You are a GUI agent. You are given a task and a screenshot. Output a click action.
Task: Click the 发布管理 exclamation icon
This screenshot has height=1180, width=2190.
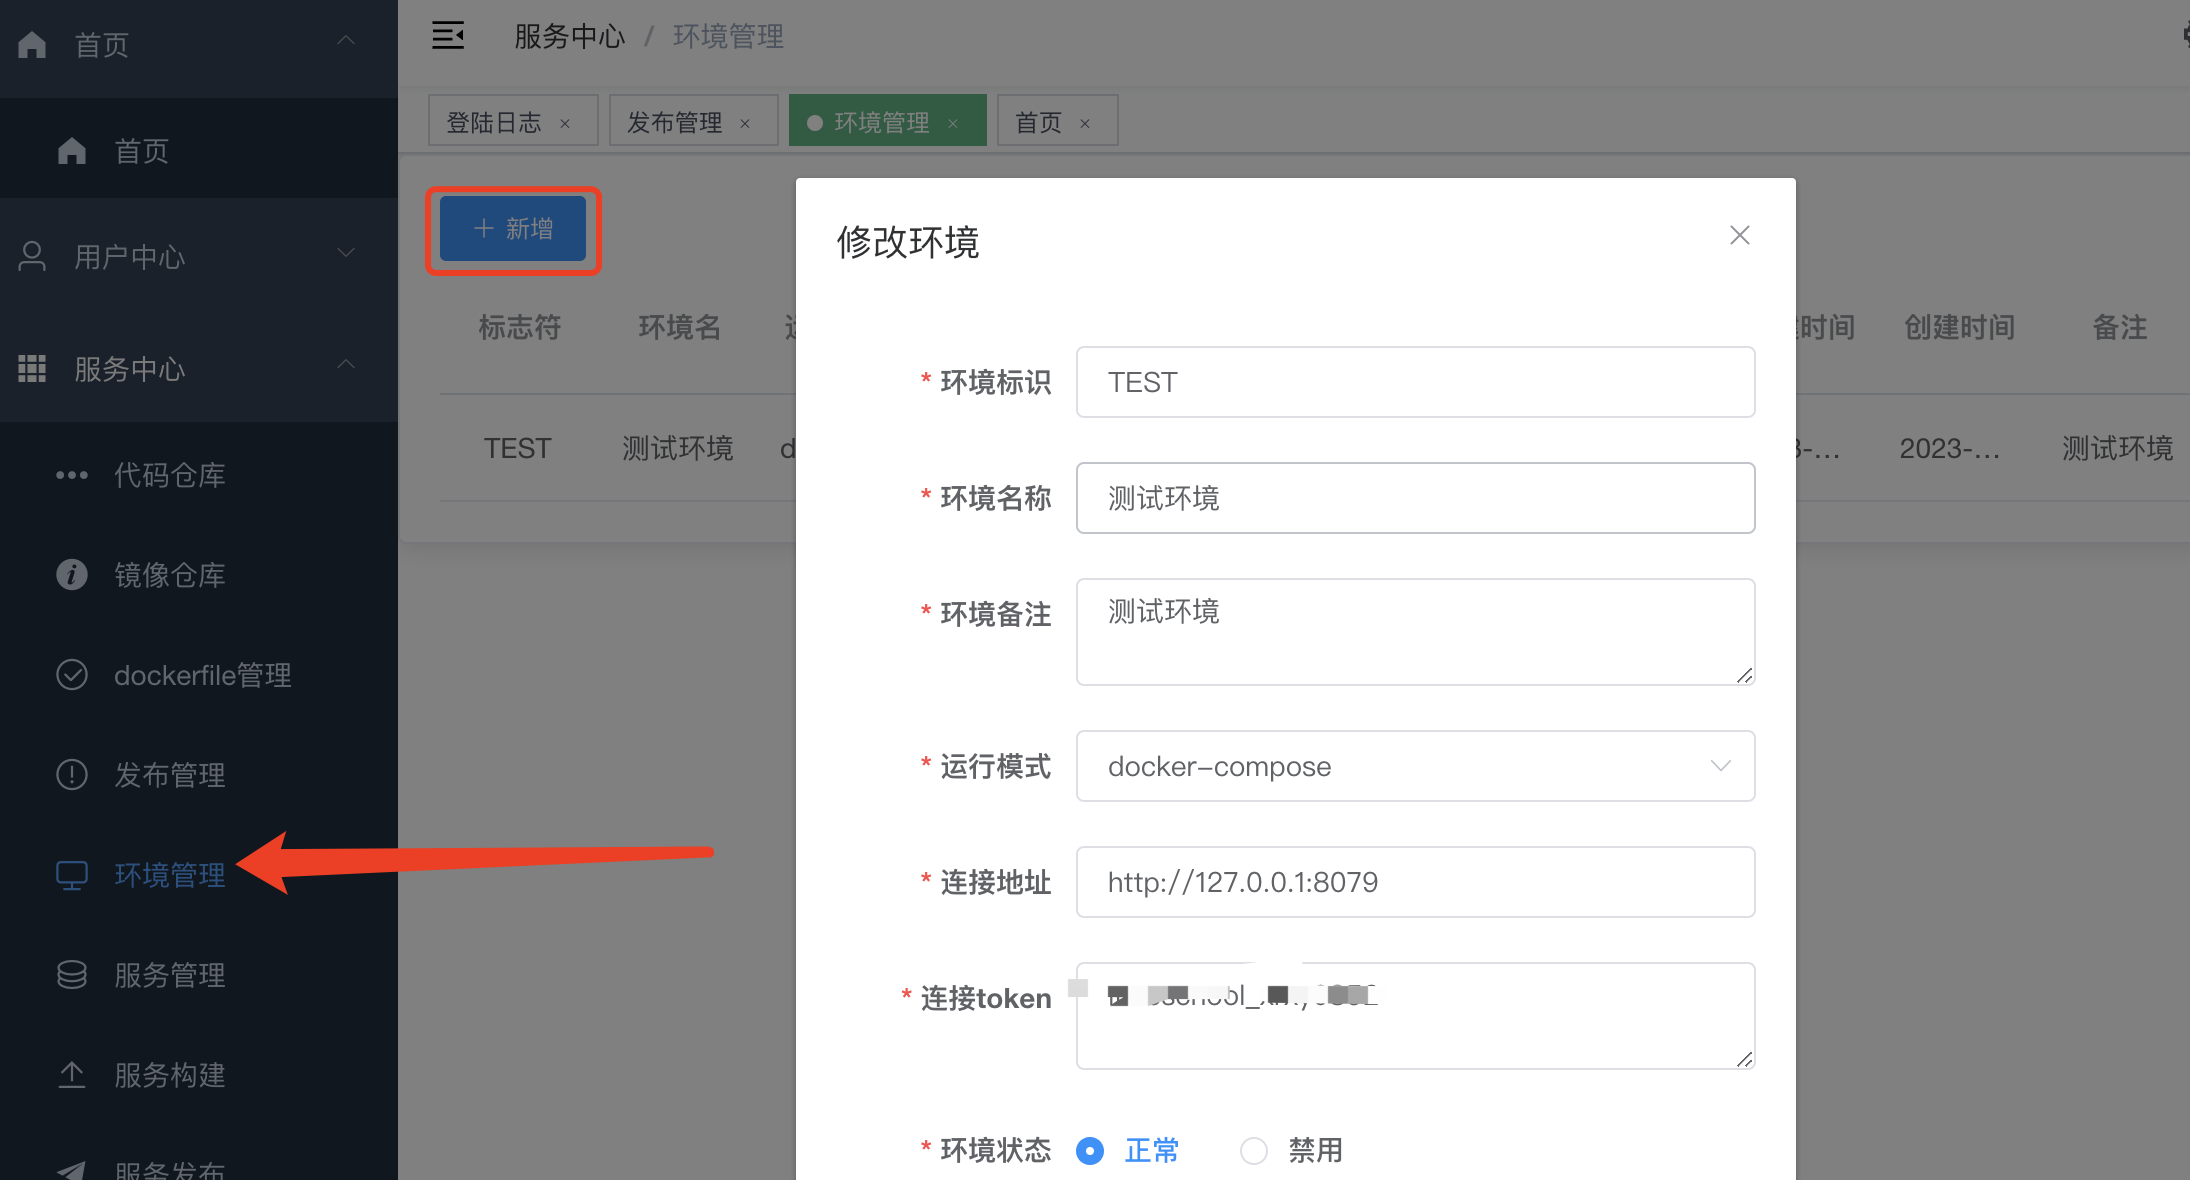[71, 775]
